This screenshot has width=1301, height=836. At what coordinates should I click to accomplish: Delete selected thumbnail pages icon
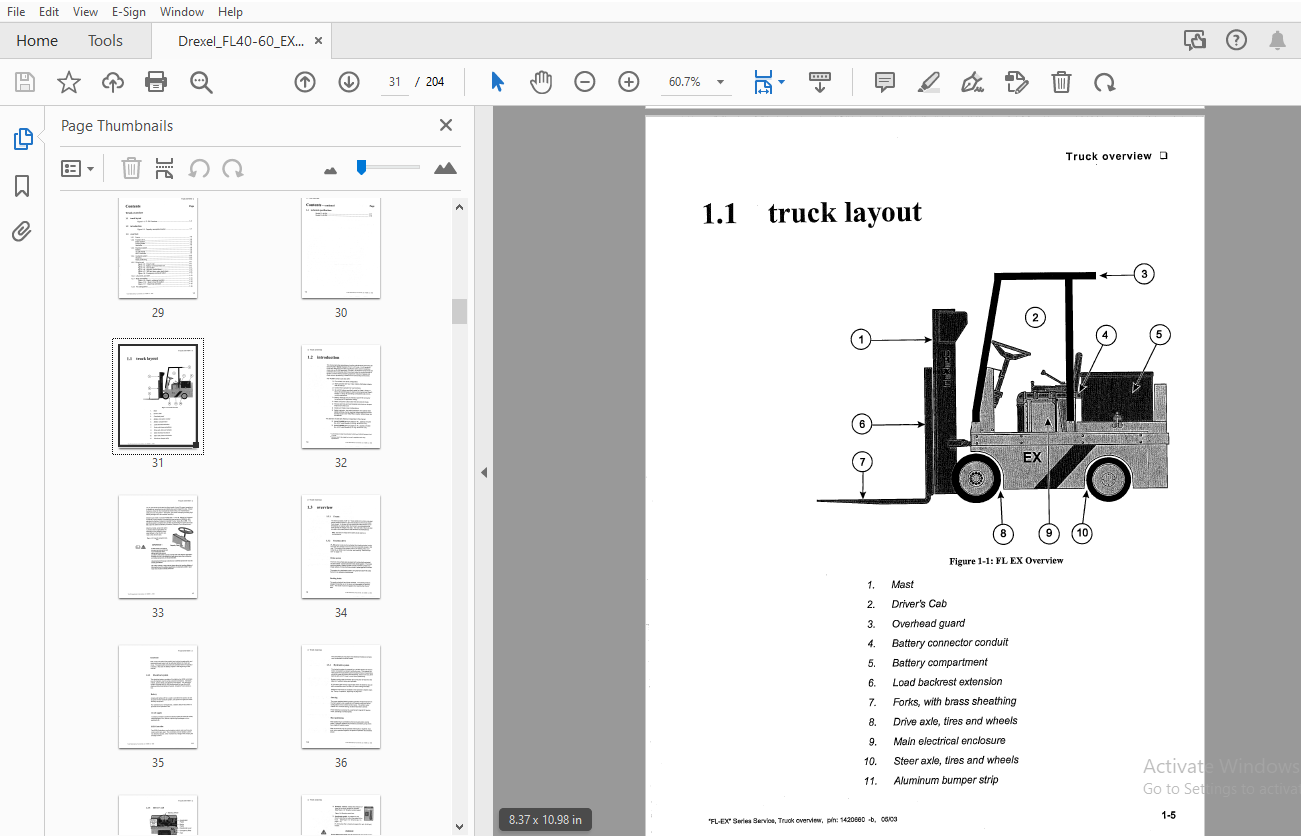point(131,168)
